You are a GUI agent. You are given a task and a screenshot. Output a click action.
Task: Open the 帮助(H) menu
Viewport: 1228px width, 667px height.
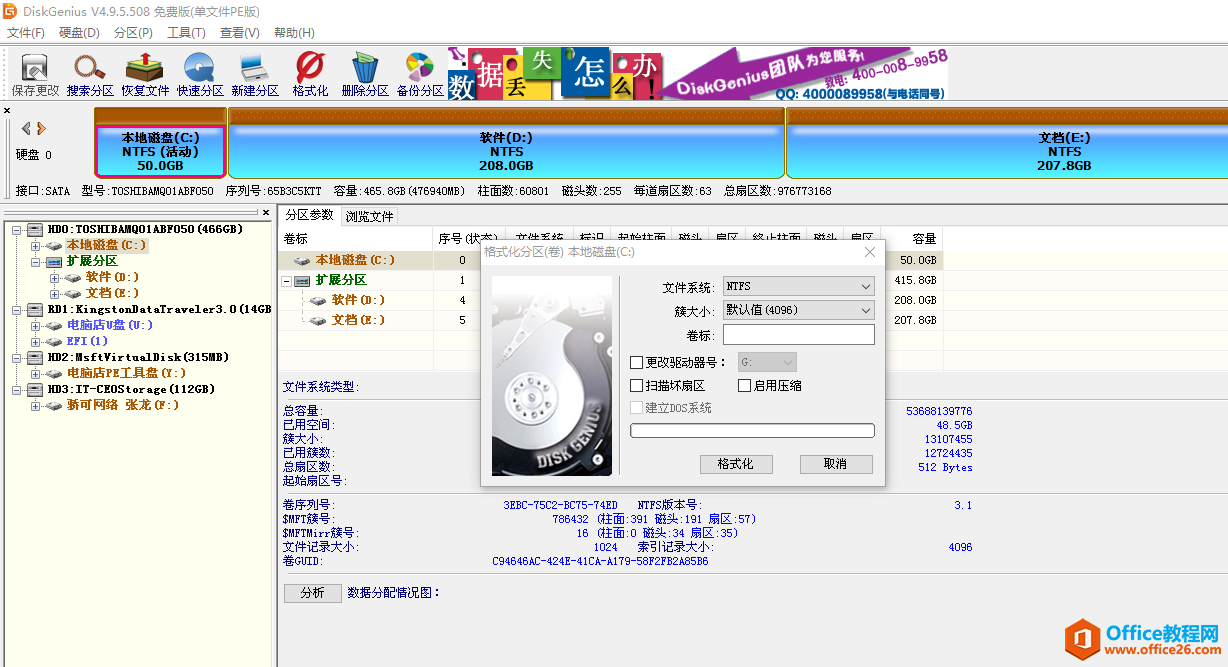294,33
